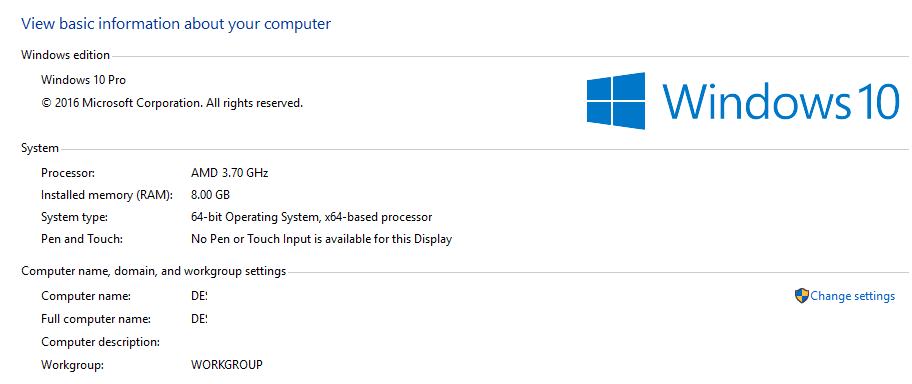Click the No Pen or Touch Input text
Screen dimensions: 912x384
pos(321,239)
